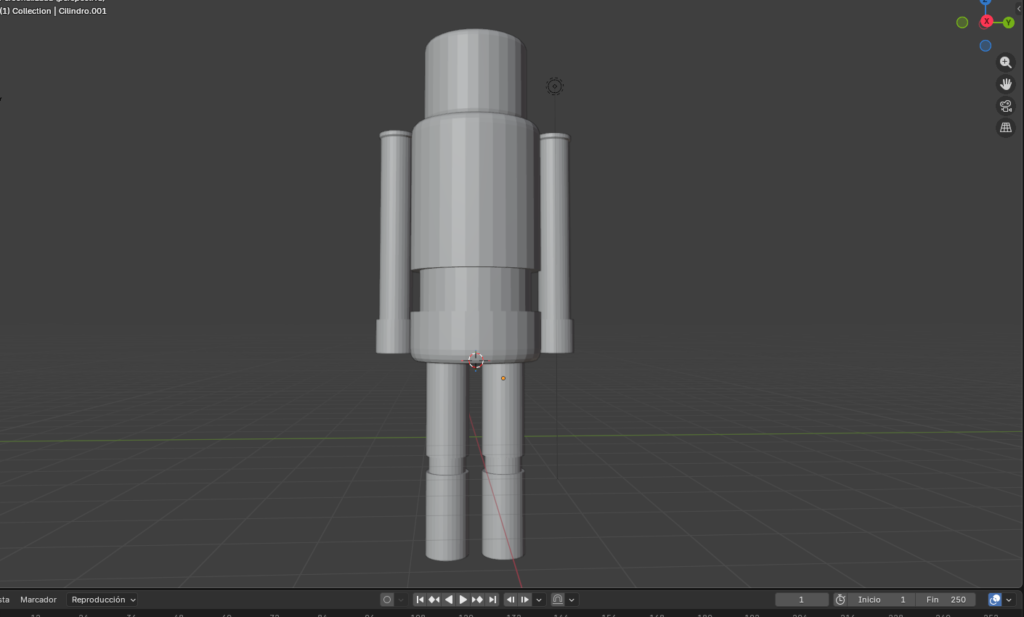Select the hip ring cylinder
This screenshot has height=617, width=1024.
click(x=475, y=337)
